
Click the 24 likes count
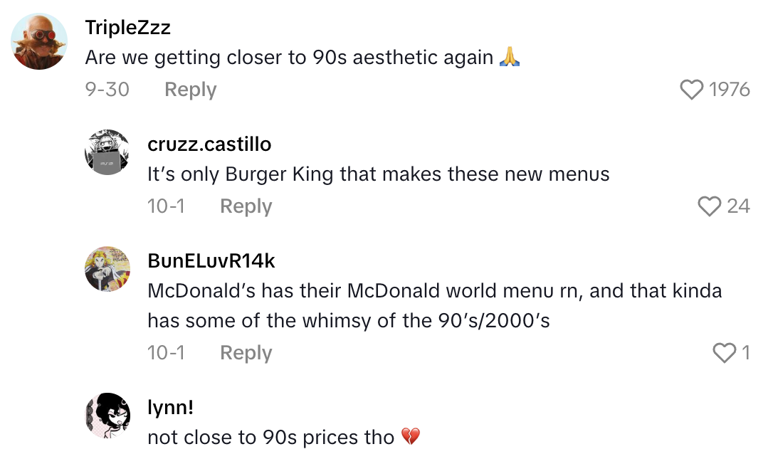coord(738,206)
